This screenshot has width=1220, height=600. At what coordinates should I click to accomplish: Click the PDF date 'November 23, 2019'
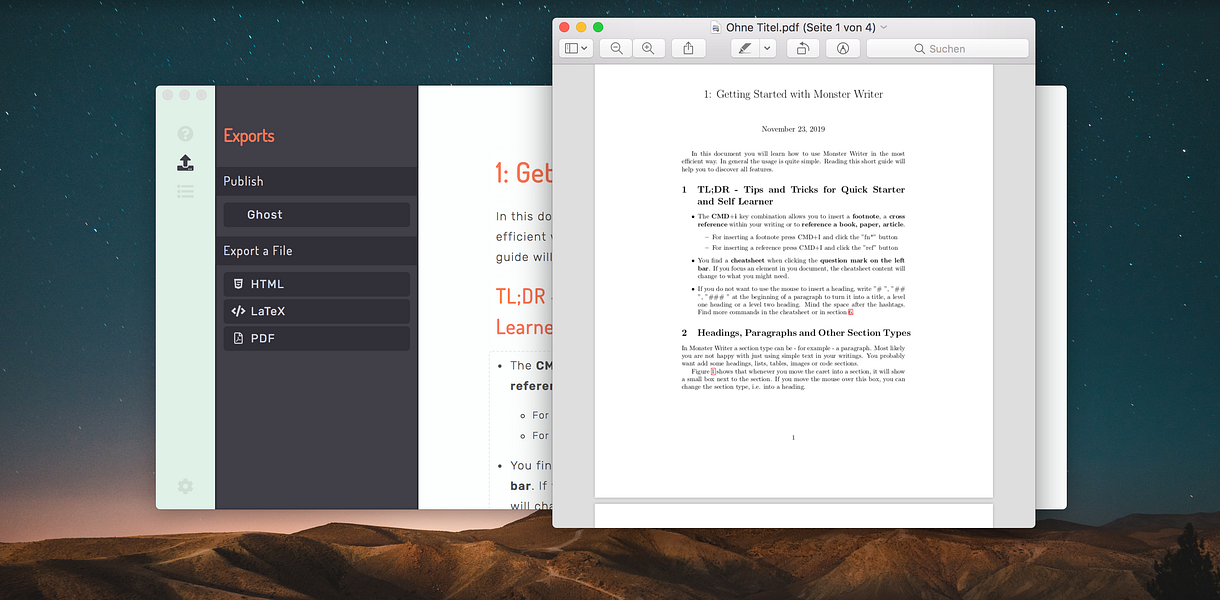pyautogui.click(x=793, y=129)
